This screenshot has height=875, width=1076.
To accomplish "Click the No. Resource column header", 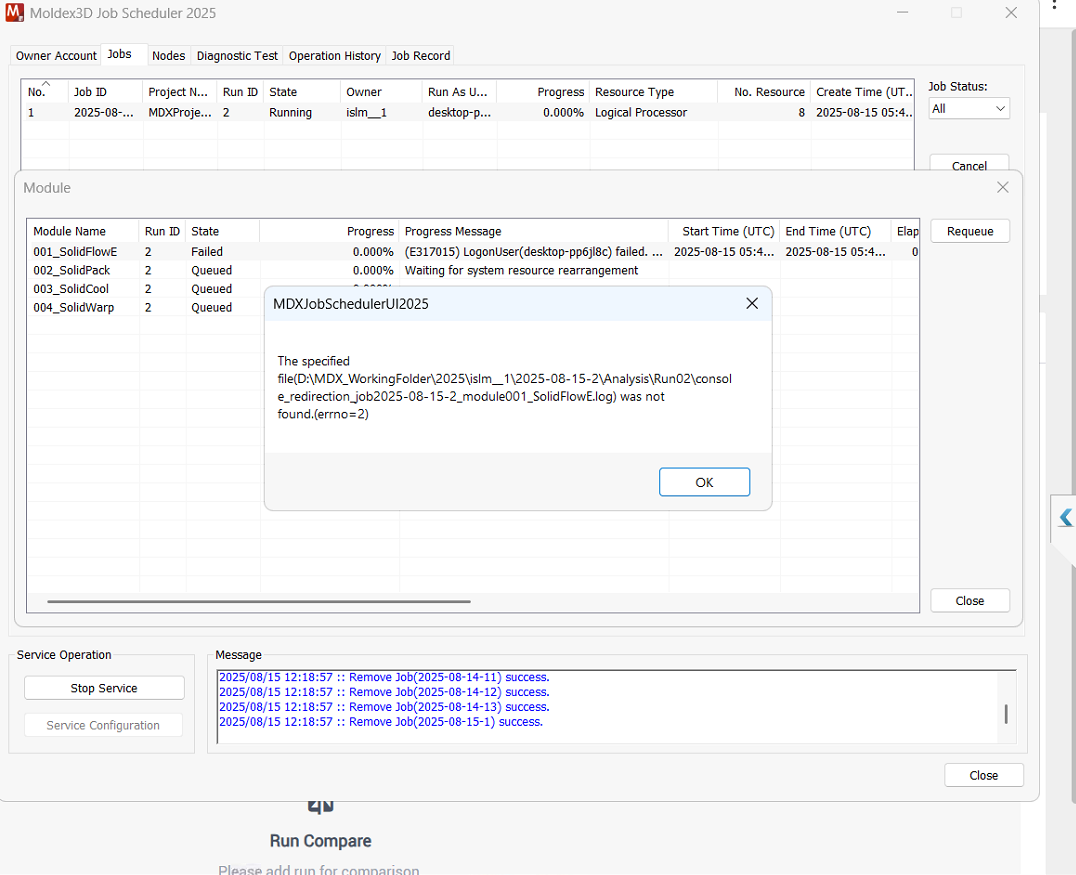I will 764,92.
